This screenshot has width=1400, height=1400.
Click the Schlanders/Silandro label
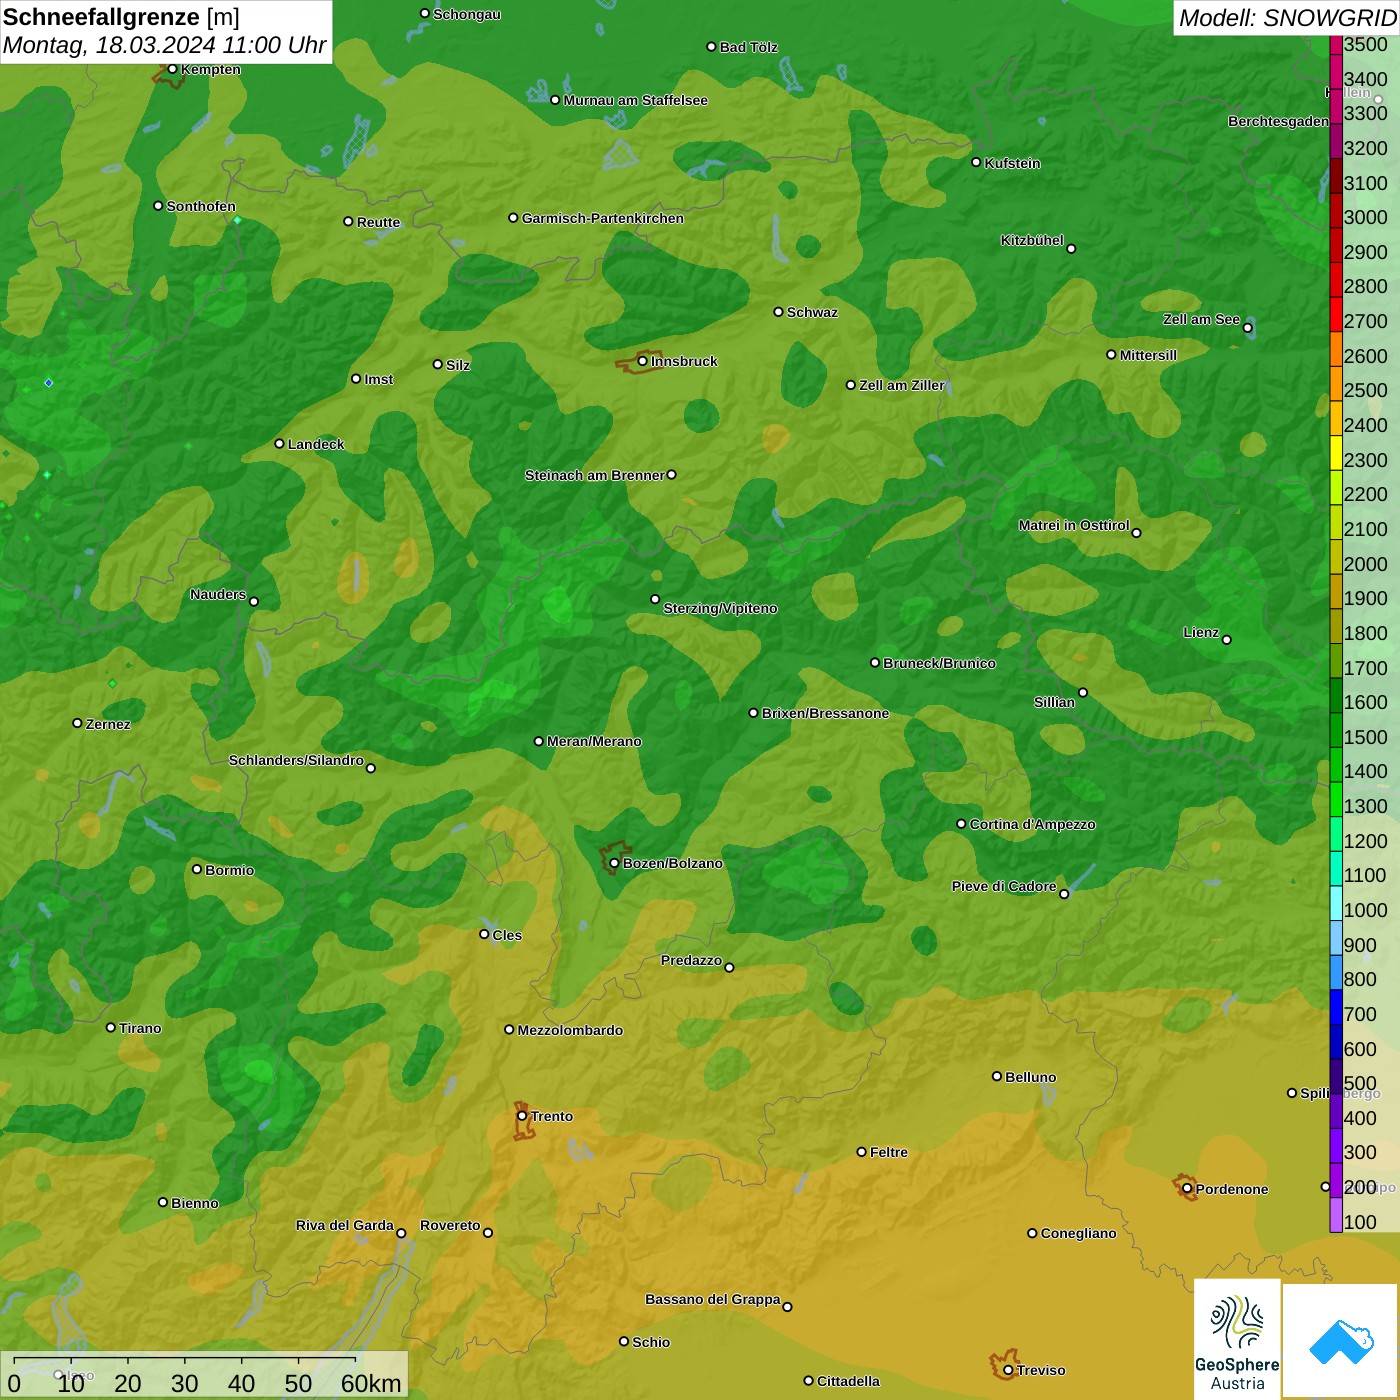296,760
